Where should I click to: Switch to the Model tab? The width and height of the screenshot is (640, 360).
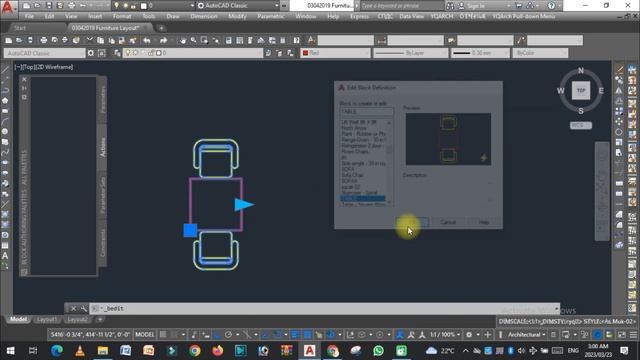tap(18, 320)
